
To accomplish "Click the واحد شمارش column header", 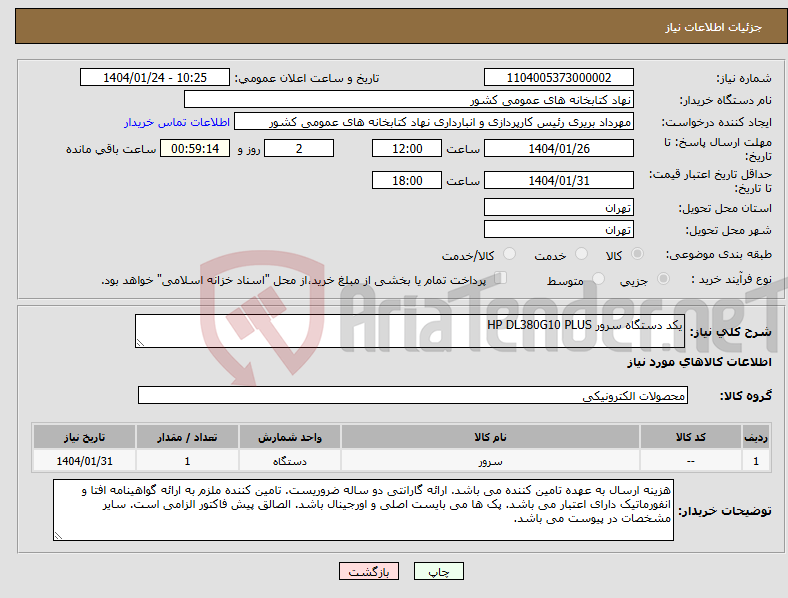I will [x=289, y=437].
